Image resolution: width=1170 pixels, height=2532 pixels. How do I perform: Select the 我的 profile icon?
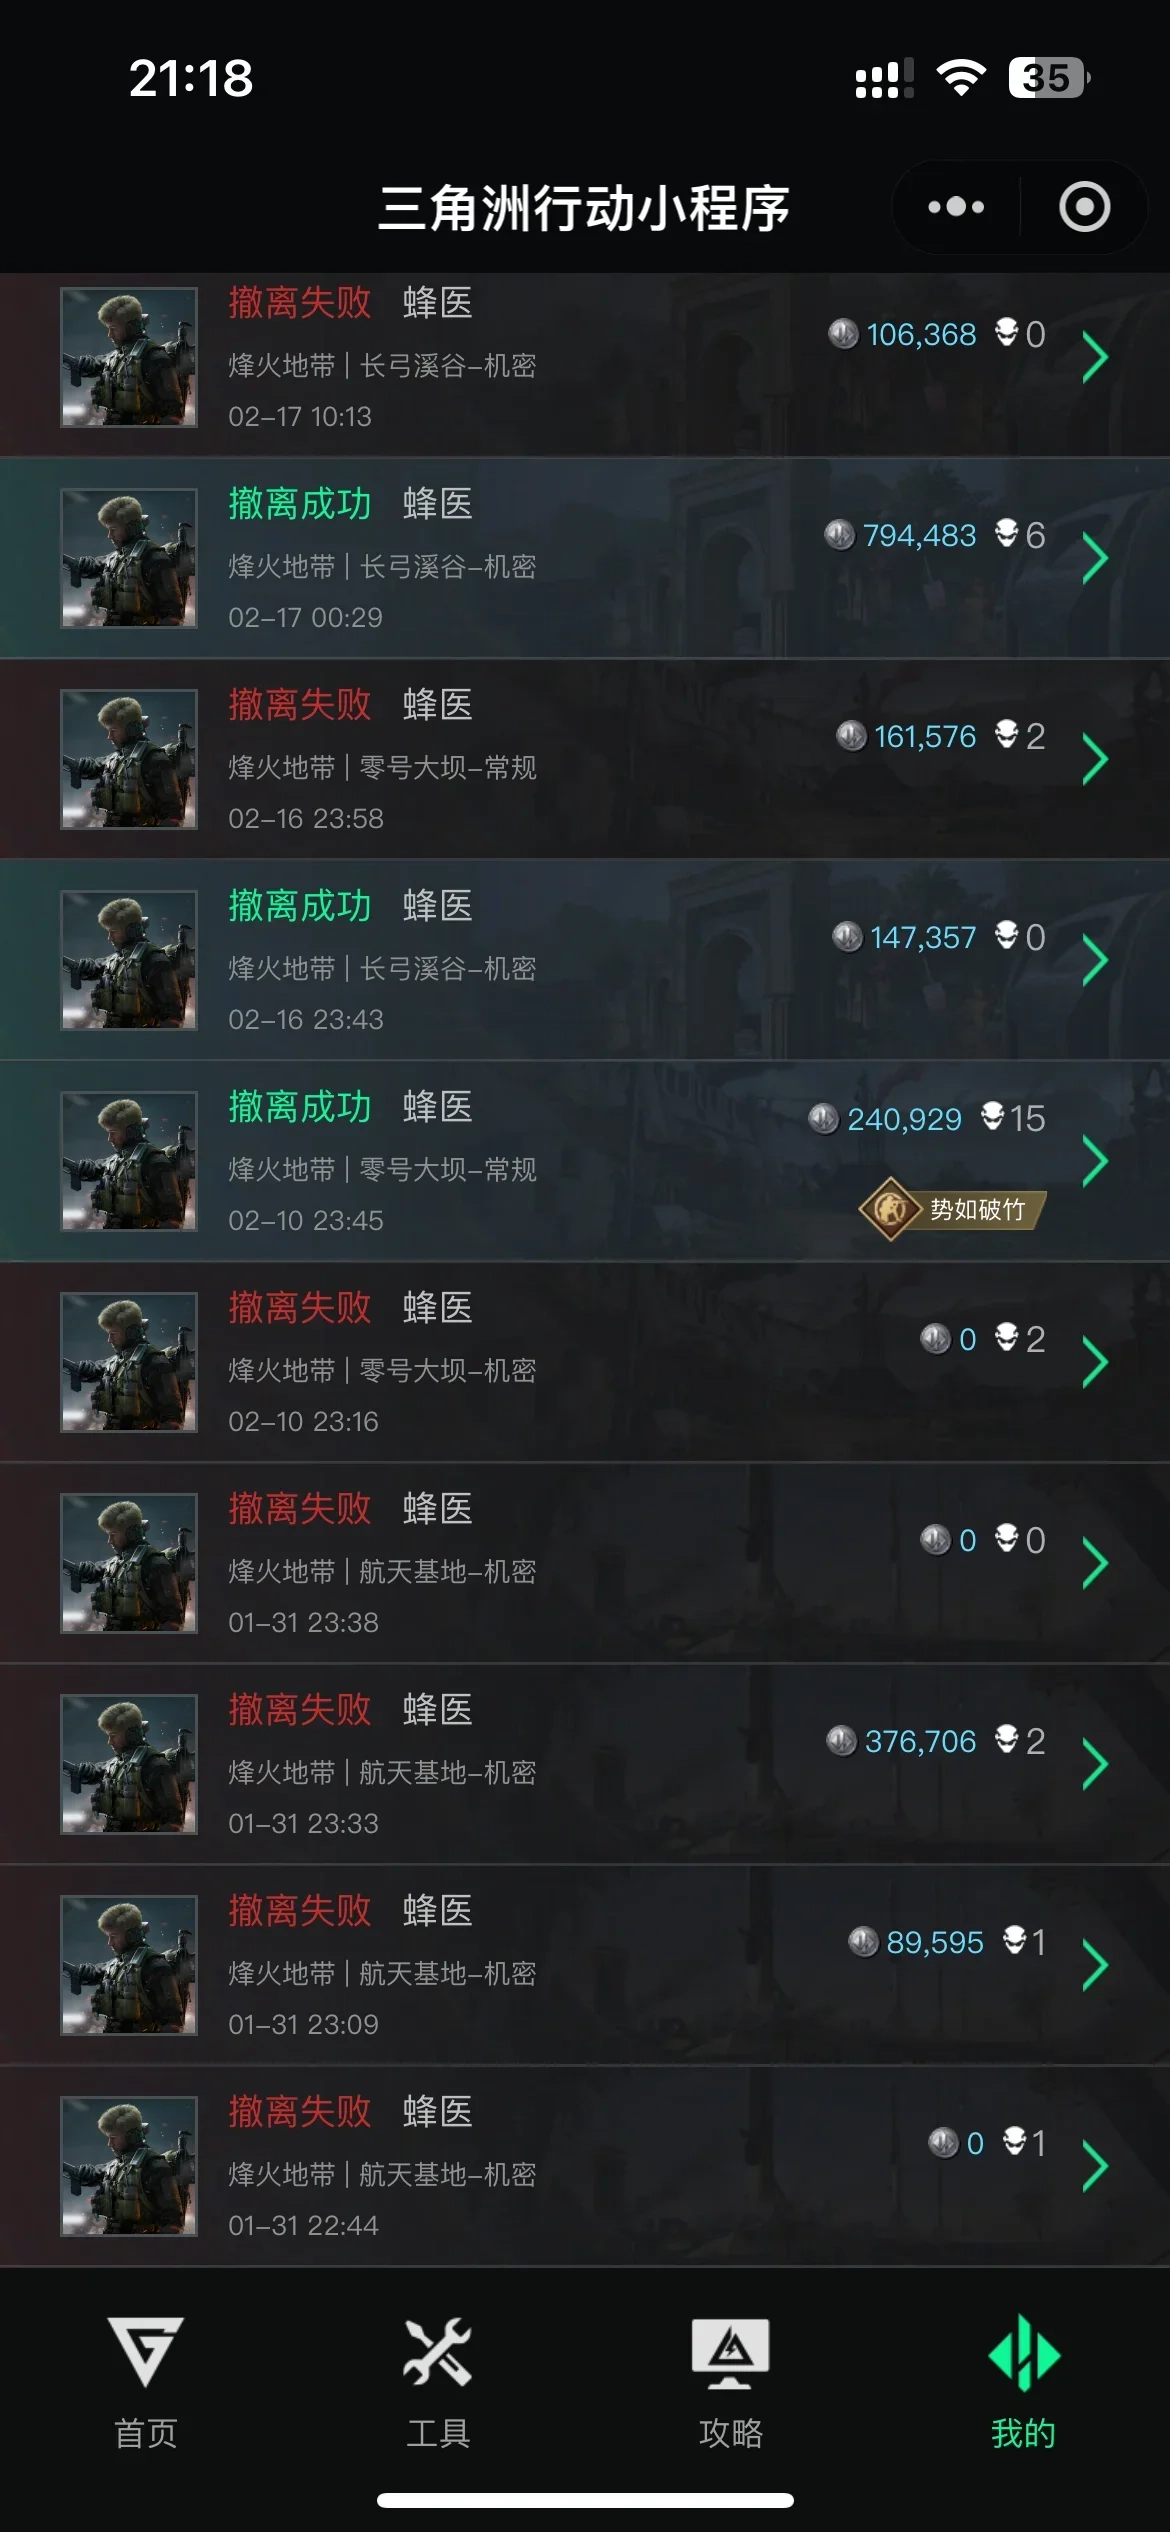click(x=1024, y=2353)
